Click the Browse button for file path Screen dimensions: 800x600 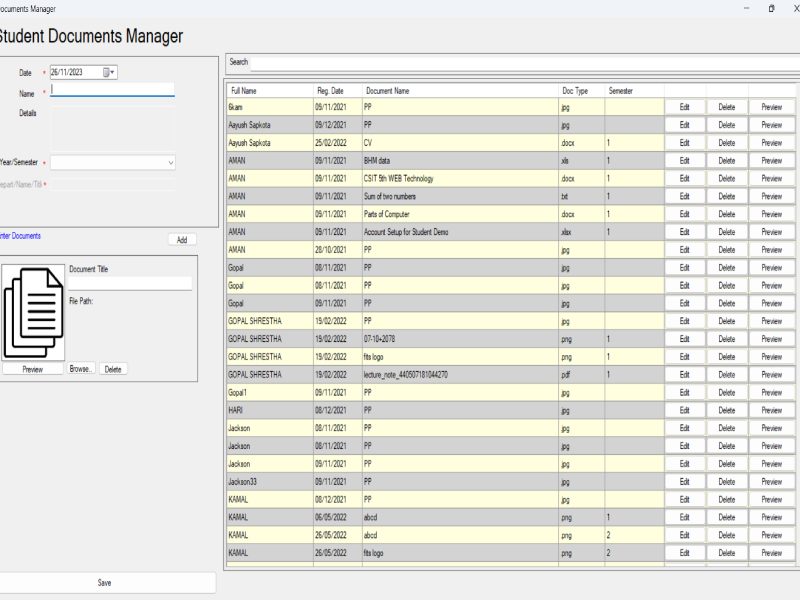point(81,369)
